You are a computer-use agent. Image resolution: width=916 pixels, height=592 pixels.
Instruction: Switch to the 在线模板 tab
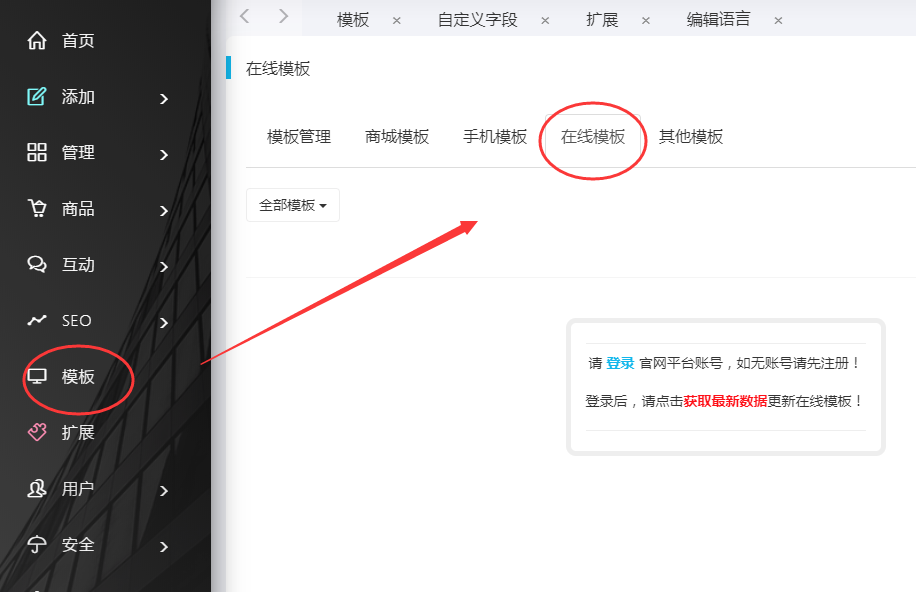593,137
